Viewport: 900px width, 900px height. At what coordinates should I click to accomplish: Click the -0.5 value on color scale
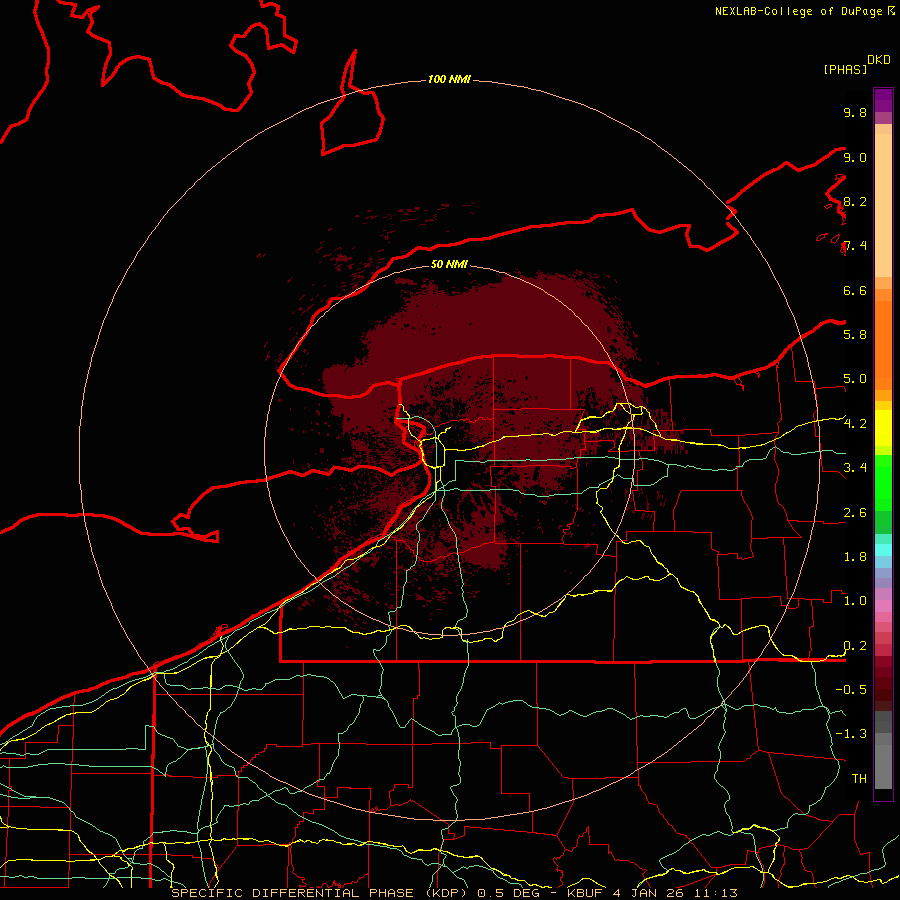coord(851,689)
